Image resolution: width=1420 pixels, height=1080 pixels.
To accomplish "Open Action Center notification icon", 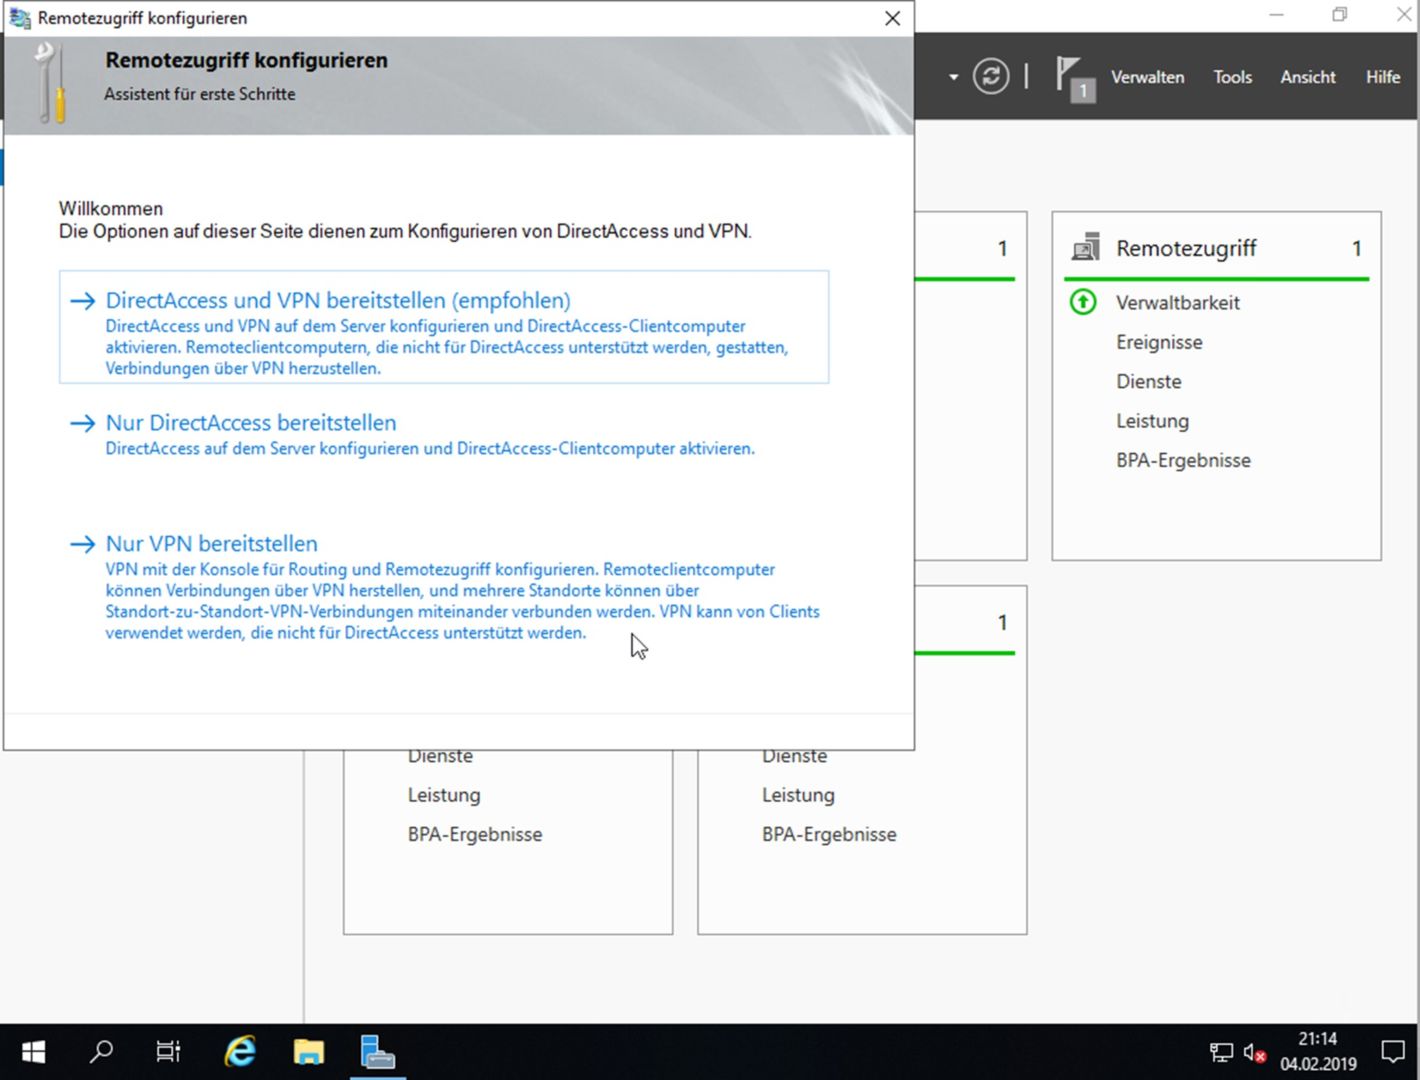I will pyautogui.click(x=1392, y=1052).
